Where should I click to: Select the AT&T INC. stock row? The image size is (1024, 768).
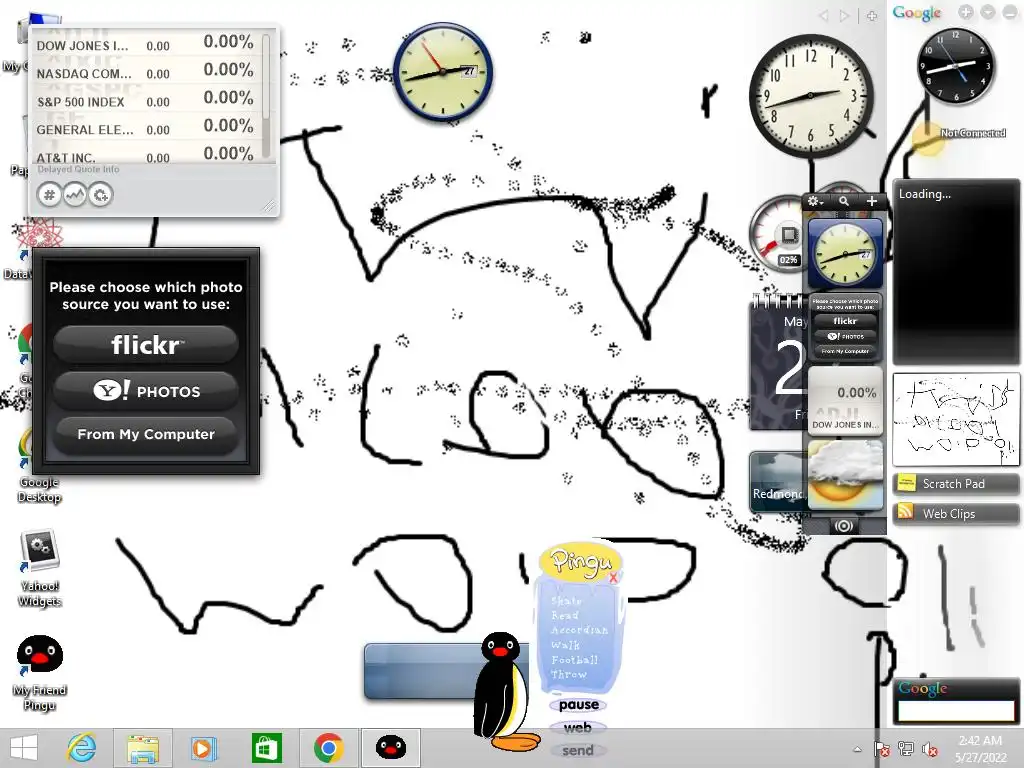[x=145, y=155]
